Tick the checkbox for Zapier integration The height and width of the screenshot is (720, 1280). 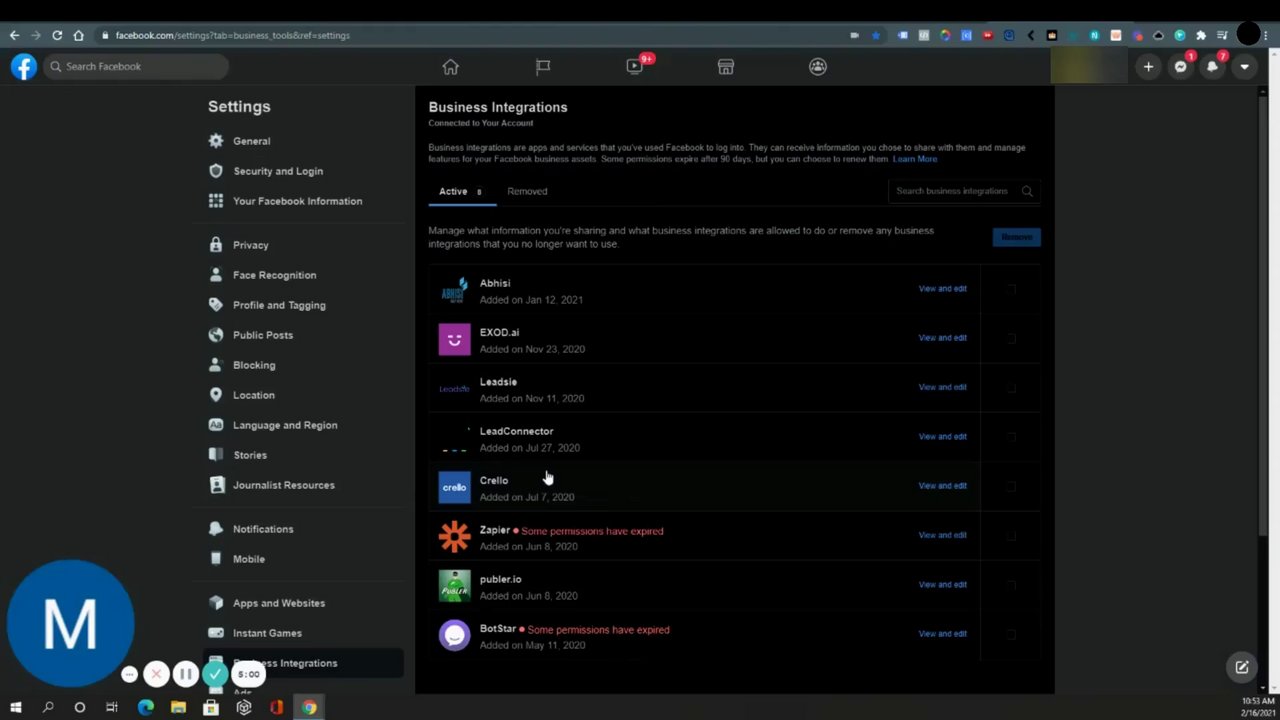tap(1011, 535)
